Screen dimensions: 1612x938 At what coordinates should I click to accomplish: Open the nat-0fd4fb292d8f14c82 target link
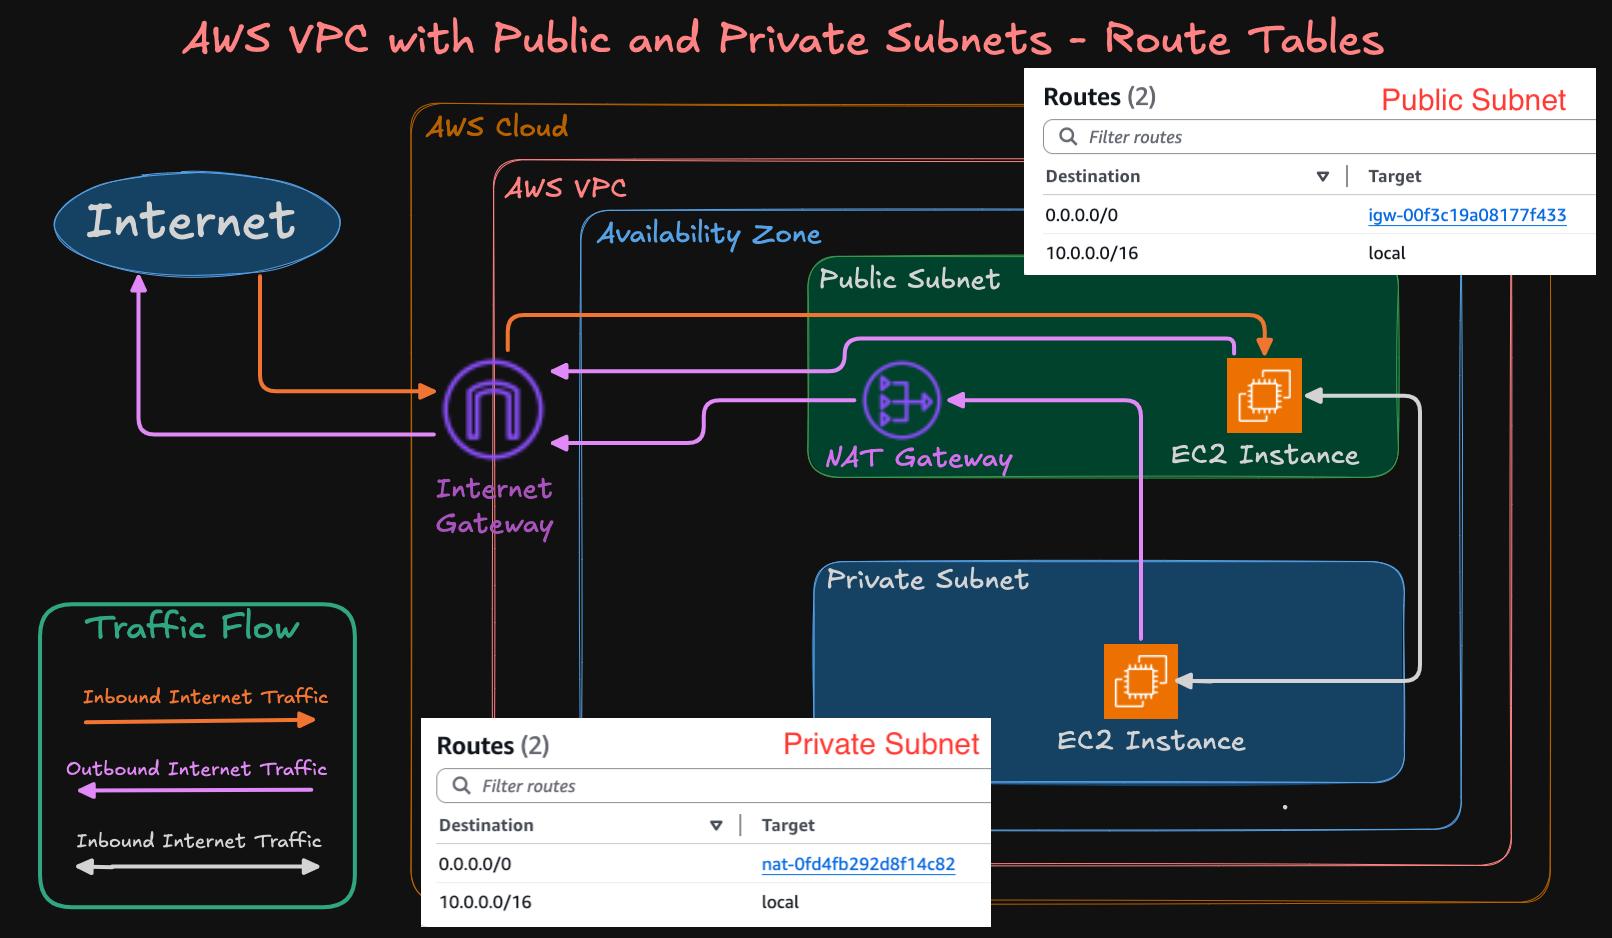coord(858,864)
